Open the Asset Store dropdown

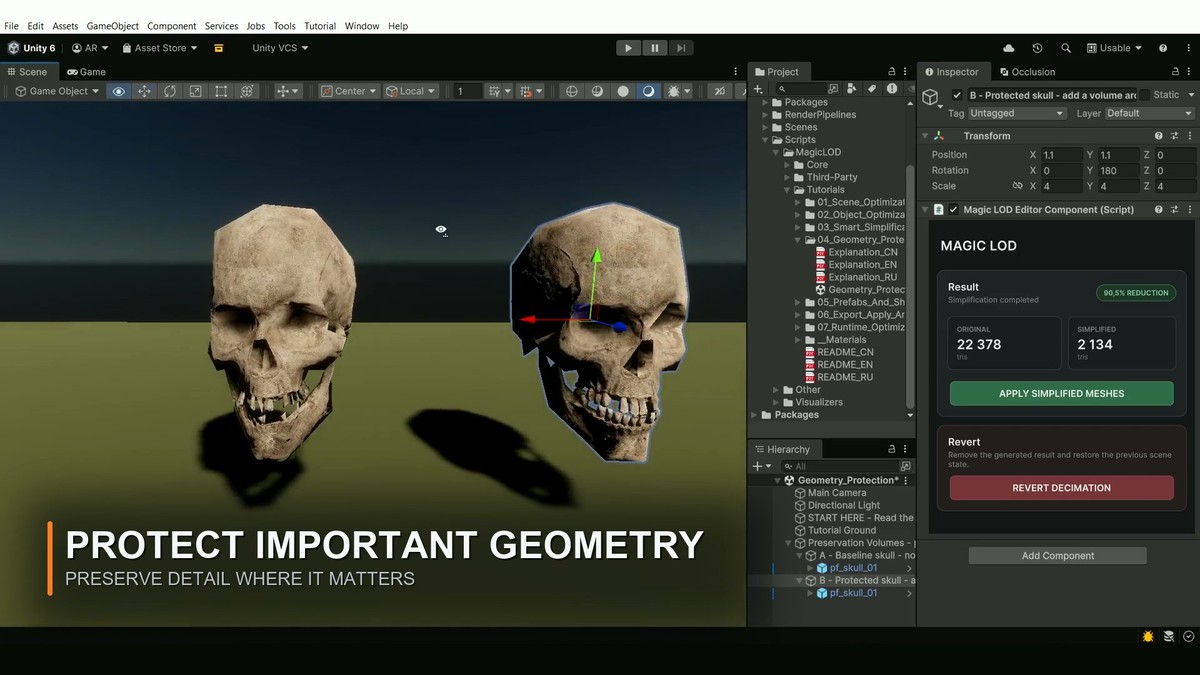(x=159, y=48)
